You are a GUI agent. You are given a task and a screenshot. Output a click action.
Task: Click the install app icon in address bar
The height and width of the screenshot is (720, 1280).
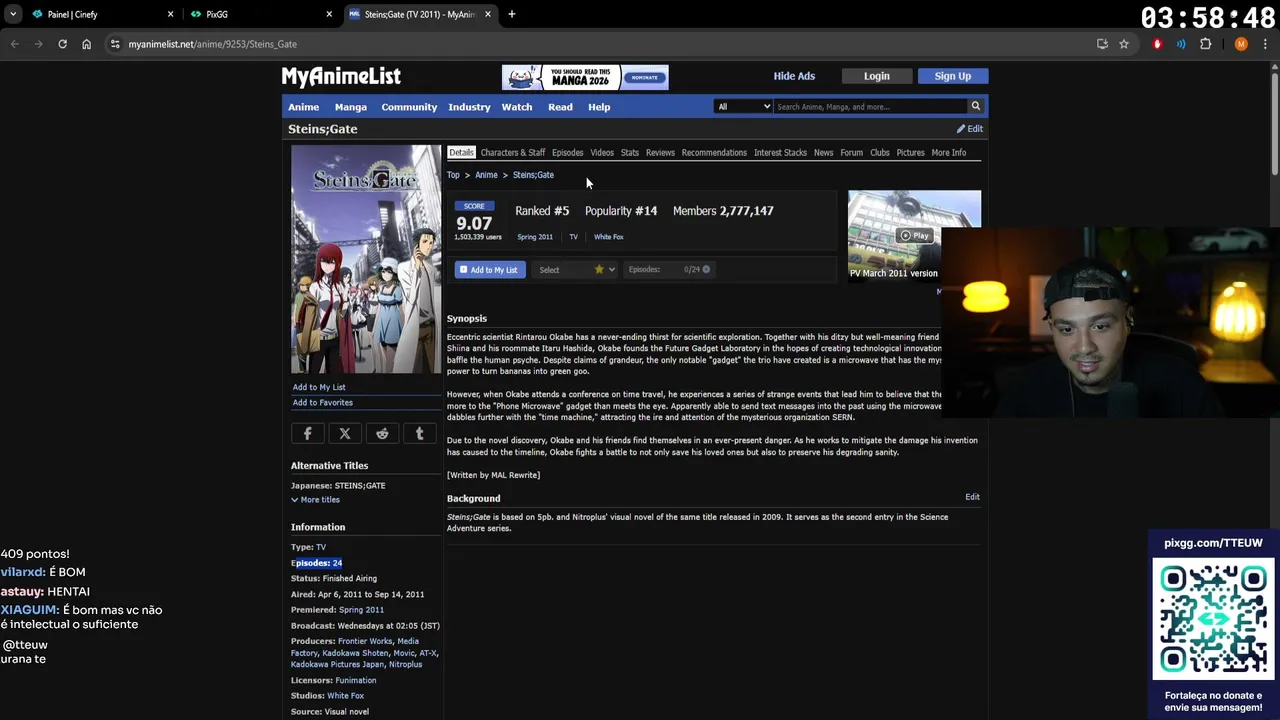pos(1102,44)
